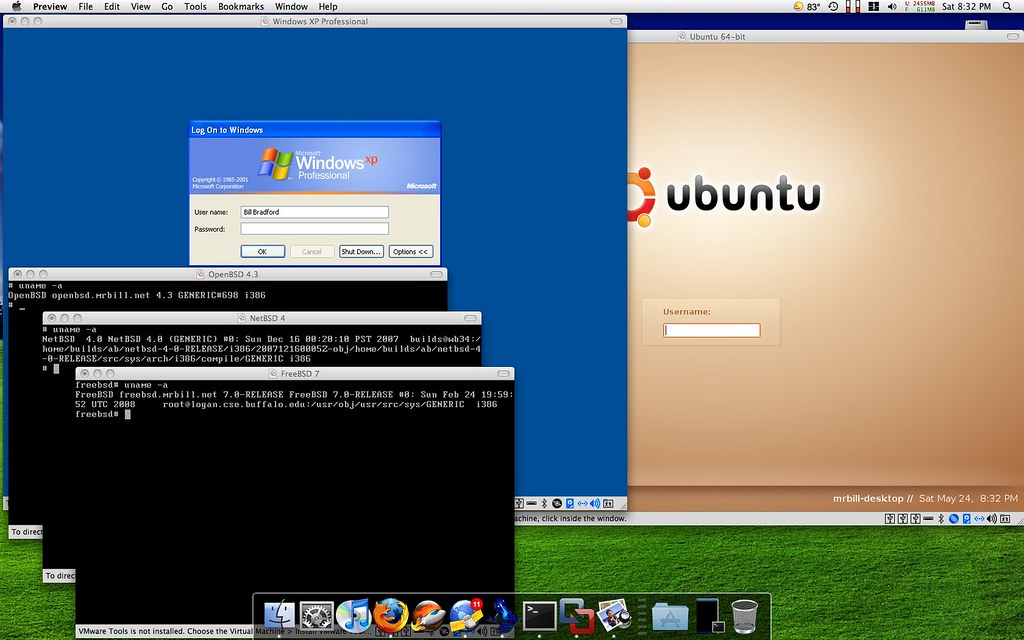Click the VMware Fusion Dock icon
Image resolution: width=1024 pixels, height=640 pixels.
[575, 614]
